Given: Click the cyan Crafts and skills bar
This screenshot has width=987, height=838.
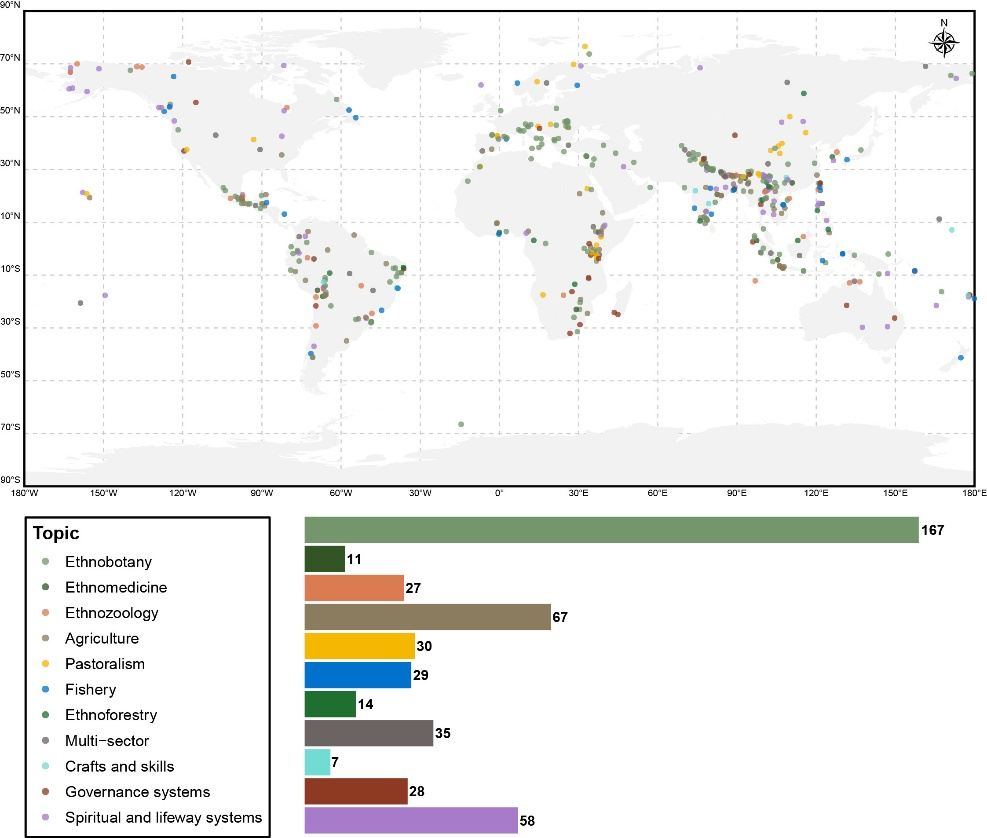Looking at the screenshot, I should tap(316, 762).
